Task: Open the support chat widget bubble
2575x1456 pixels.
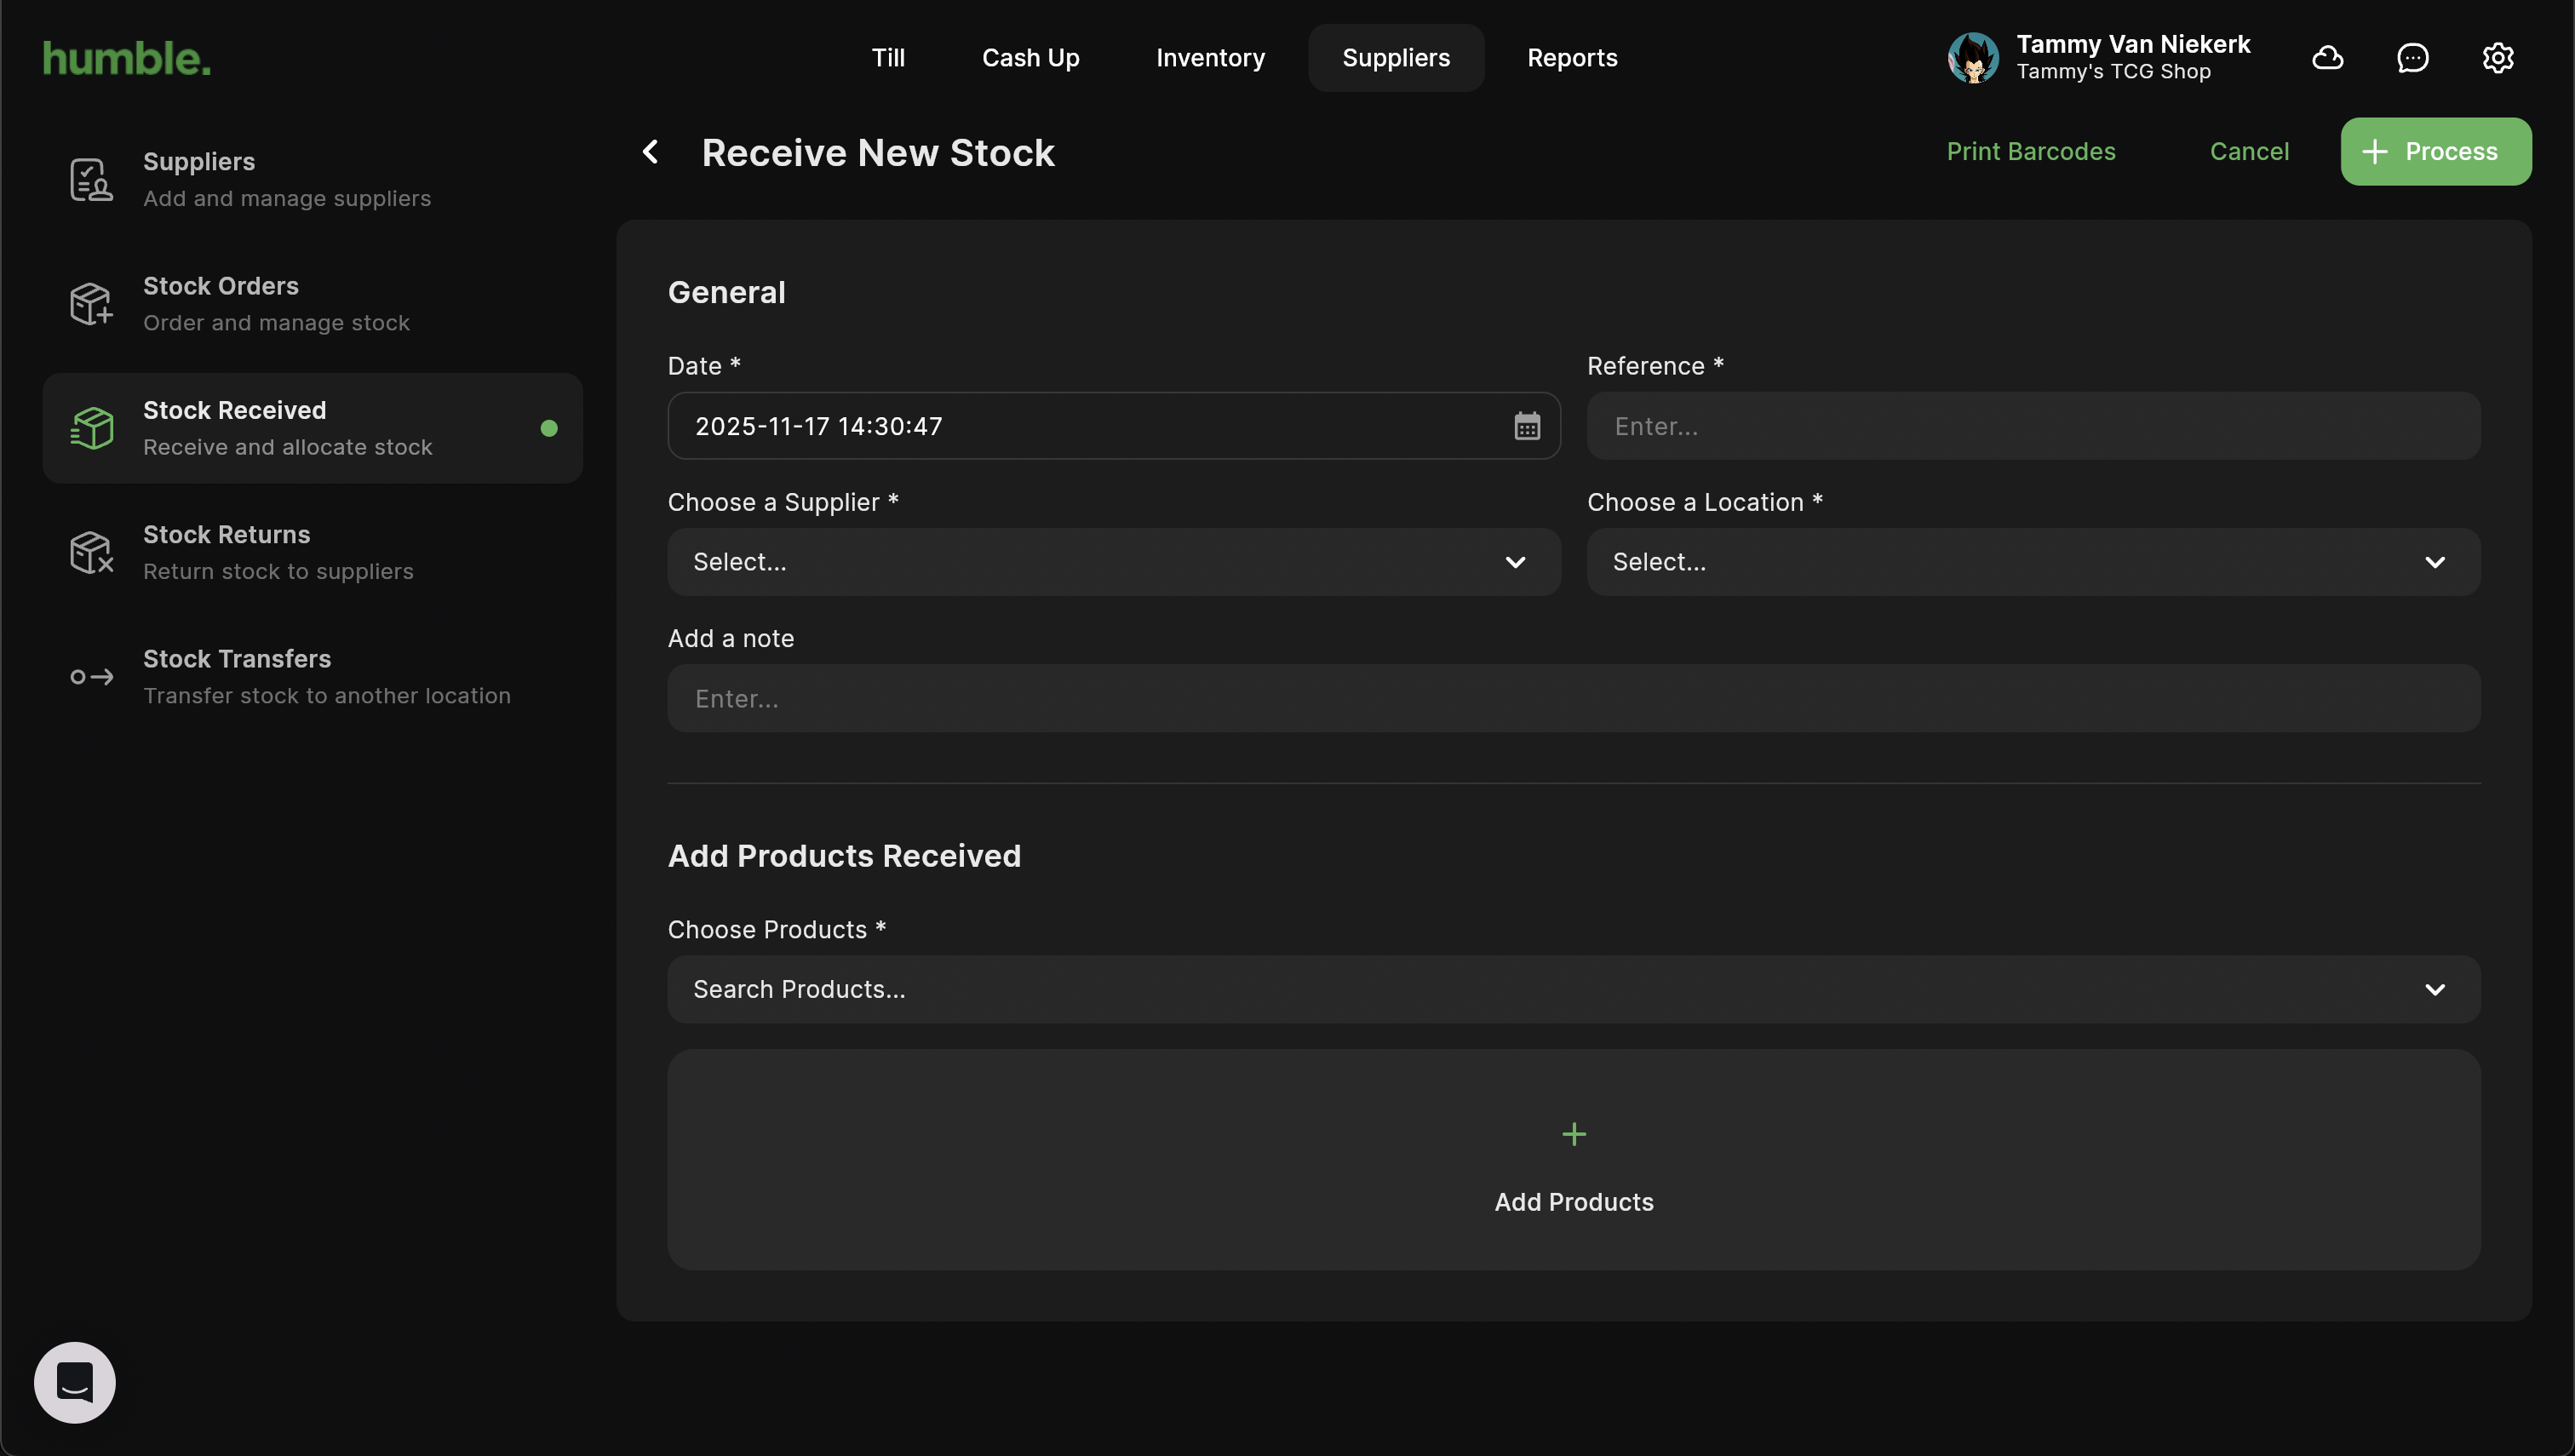Action: [75, 1382]
